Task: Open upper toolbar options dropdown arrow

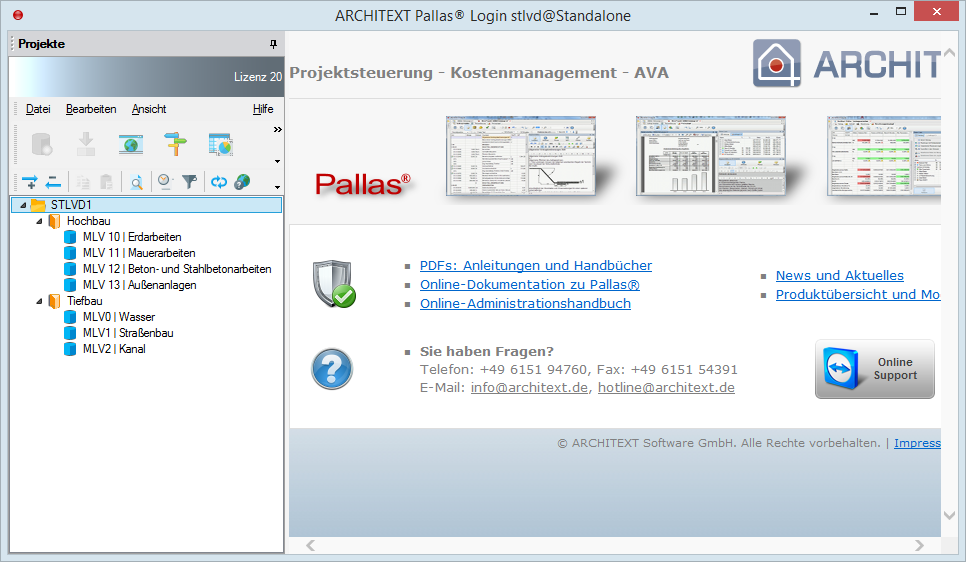Action: [277, 161]
